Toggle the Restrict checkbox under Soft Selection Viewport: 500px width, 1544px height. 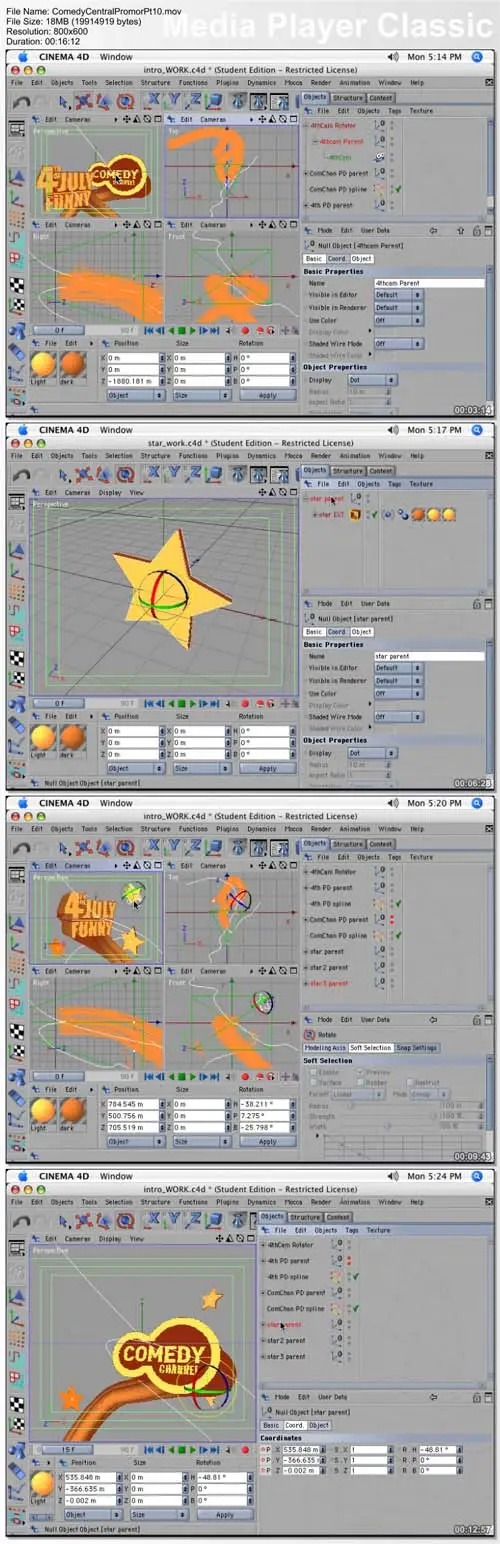pyautogui.click(x=410, y=1081)
